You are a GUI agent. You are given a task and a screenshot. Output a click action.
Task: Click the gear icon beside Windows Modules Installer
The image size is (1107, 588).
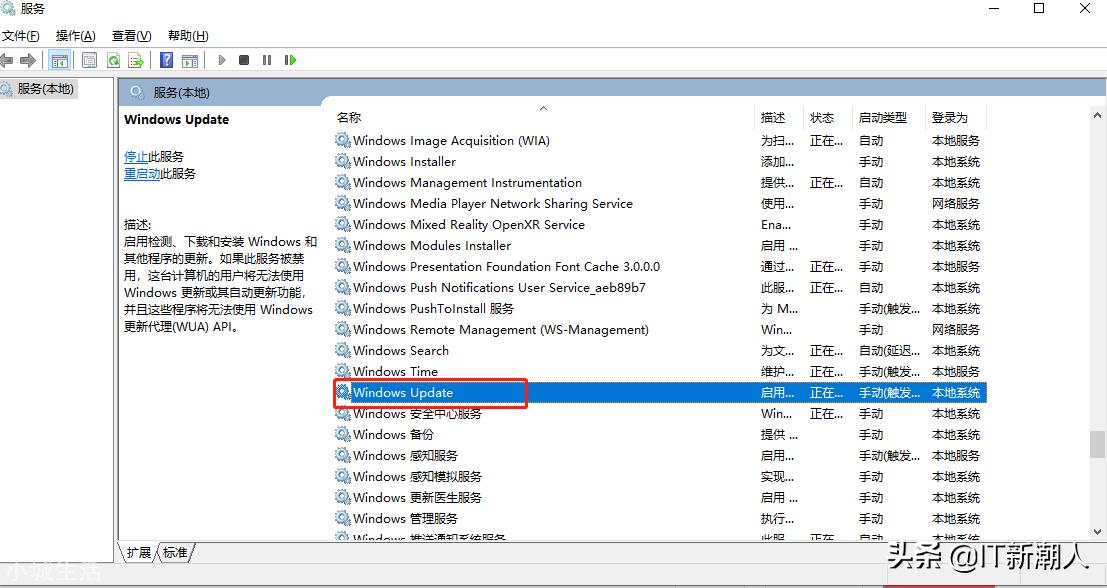[343, 246]
